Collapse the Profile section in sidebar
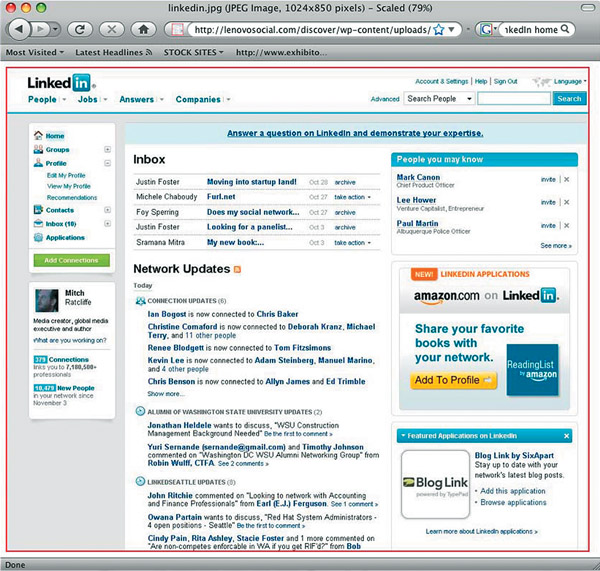 pos(108,163)
